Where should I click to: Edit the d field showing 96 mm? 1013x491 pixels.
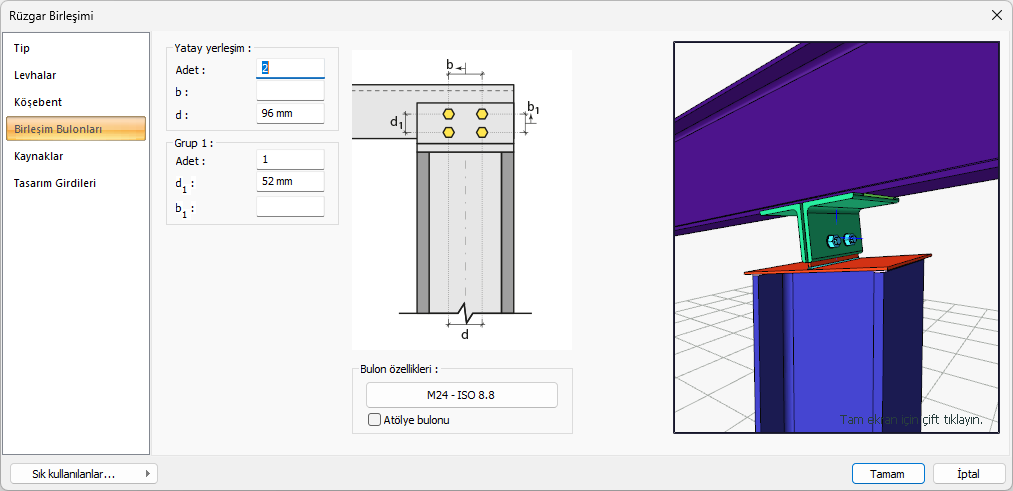290,114
